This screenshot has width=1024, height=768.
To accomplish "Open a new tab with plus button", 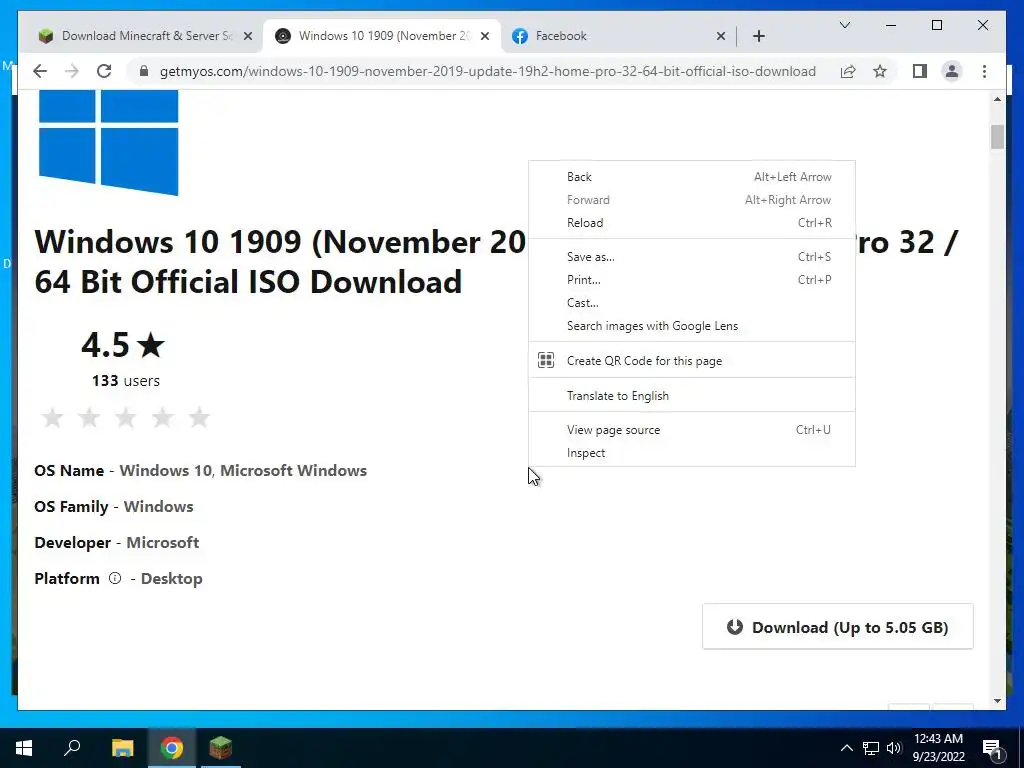I will (x=758, y=36).
